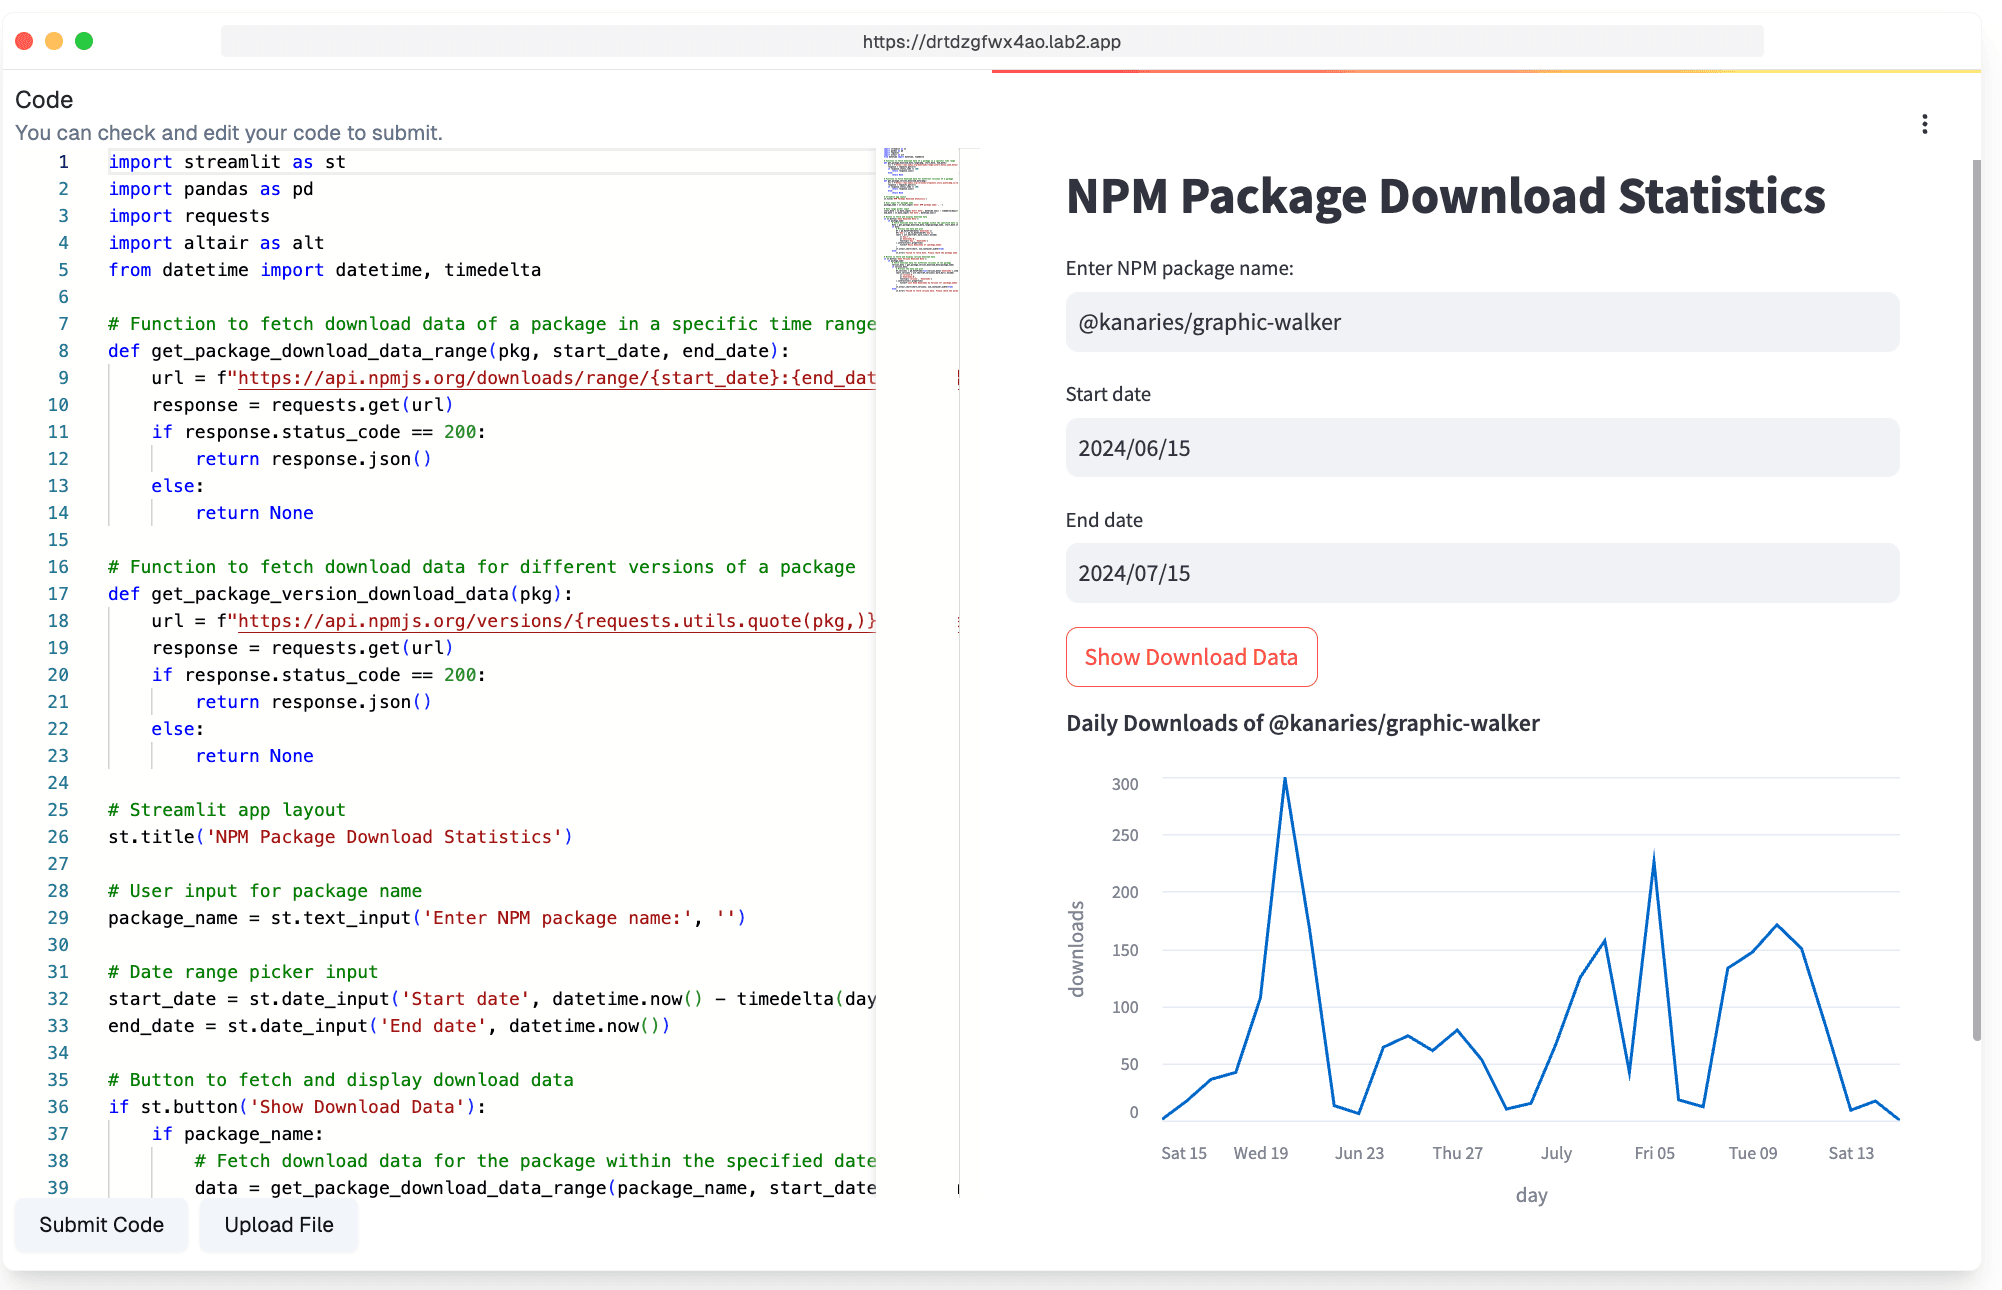Click the code editor minimap
This screenshot has height=1290, width=2002.
coord(920,220)
